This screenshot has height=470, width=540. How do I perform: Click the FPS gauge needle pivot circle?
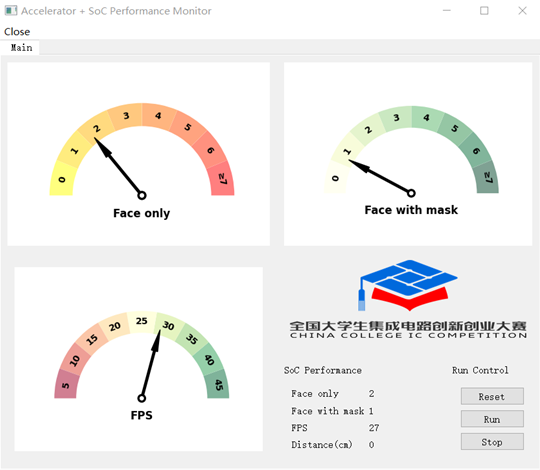pyautogui.click(x=142, y=398)
